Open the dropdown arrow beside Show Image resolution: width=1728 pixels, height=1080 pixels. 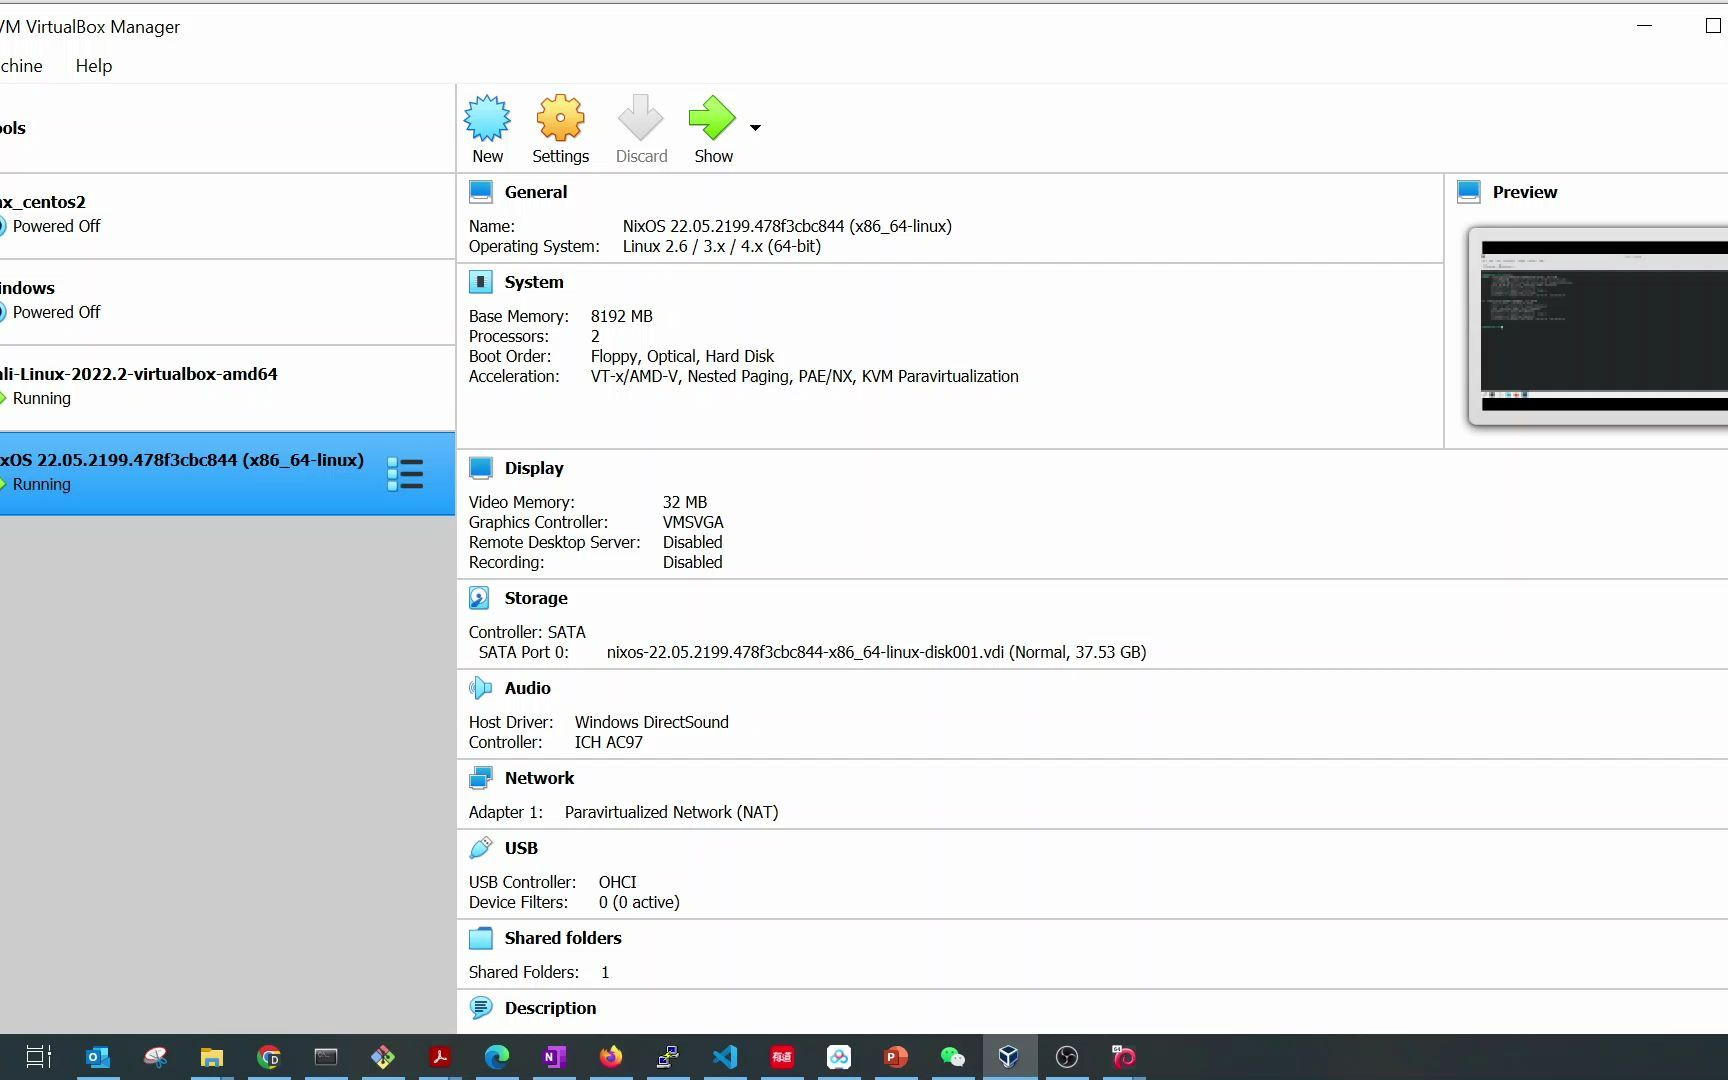[x=756, y=128]
